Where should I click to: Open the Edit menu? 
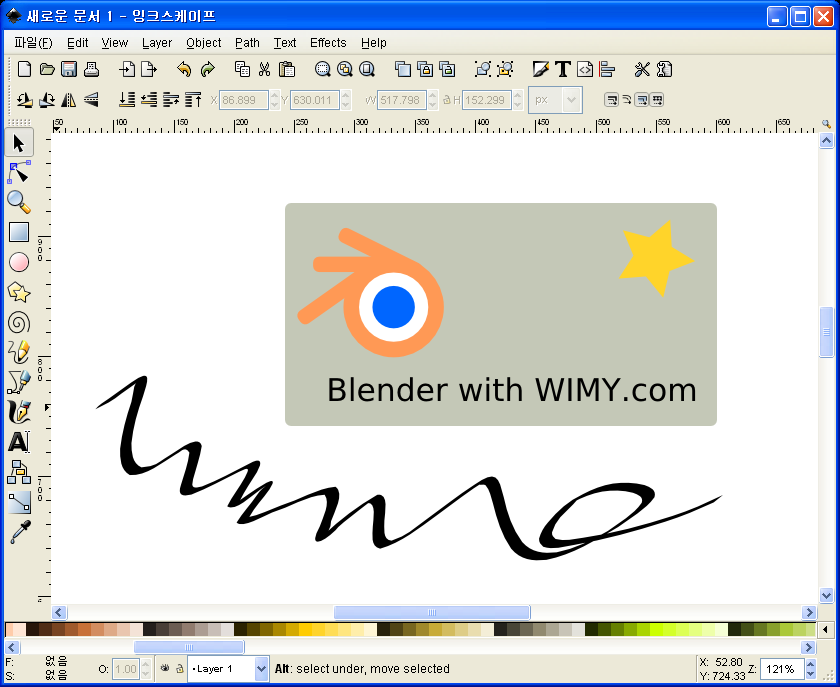[78, 43]
